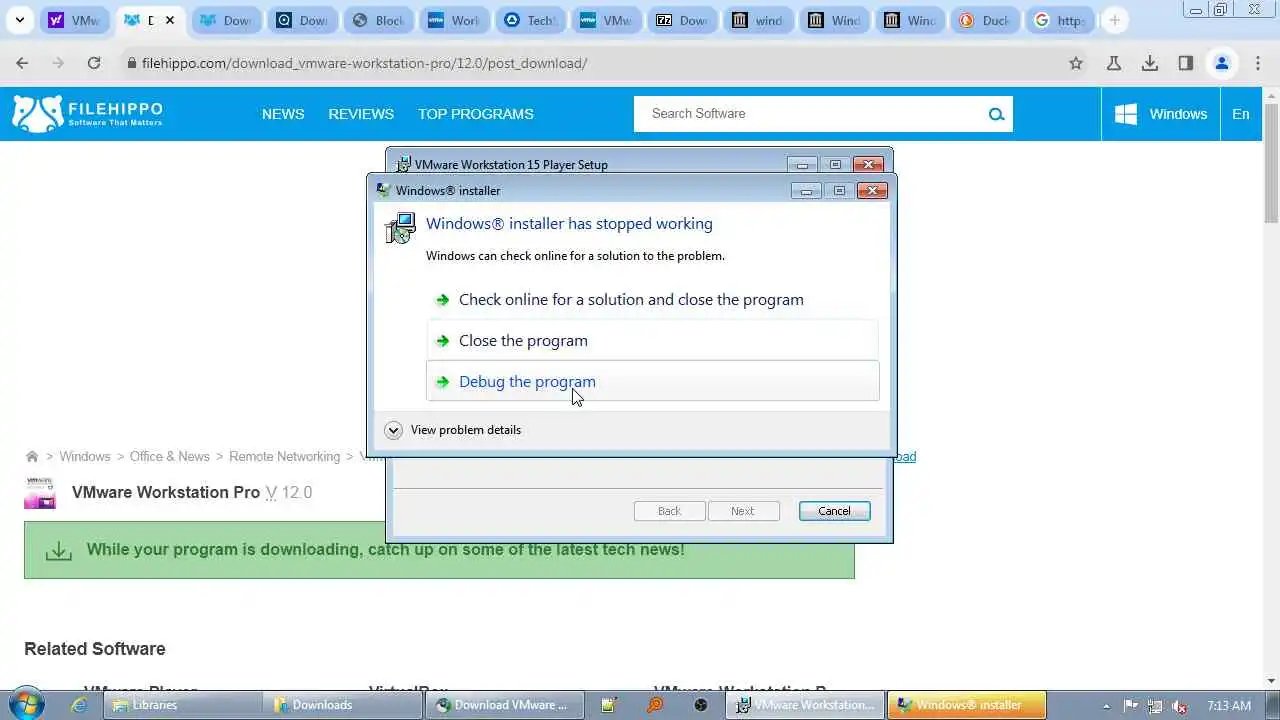Click the VMware Workstation Pro product icon

pos(40,492)
